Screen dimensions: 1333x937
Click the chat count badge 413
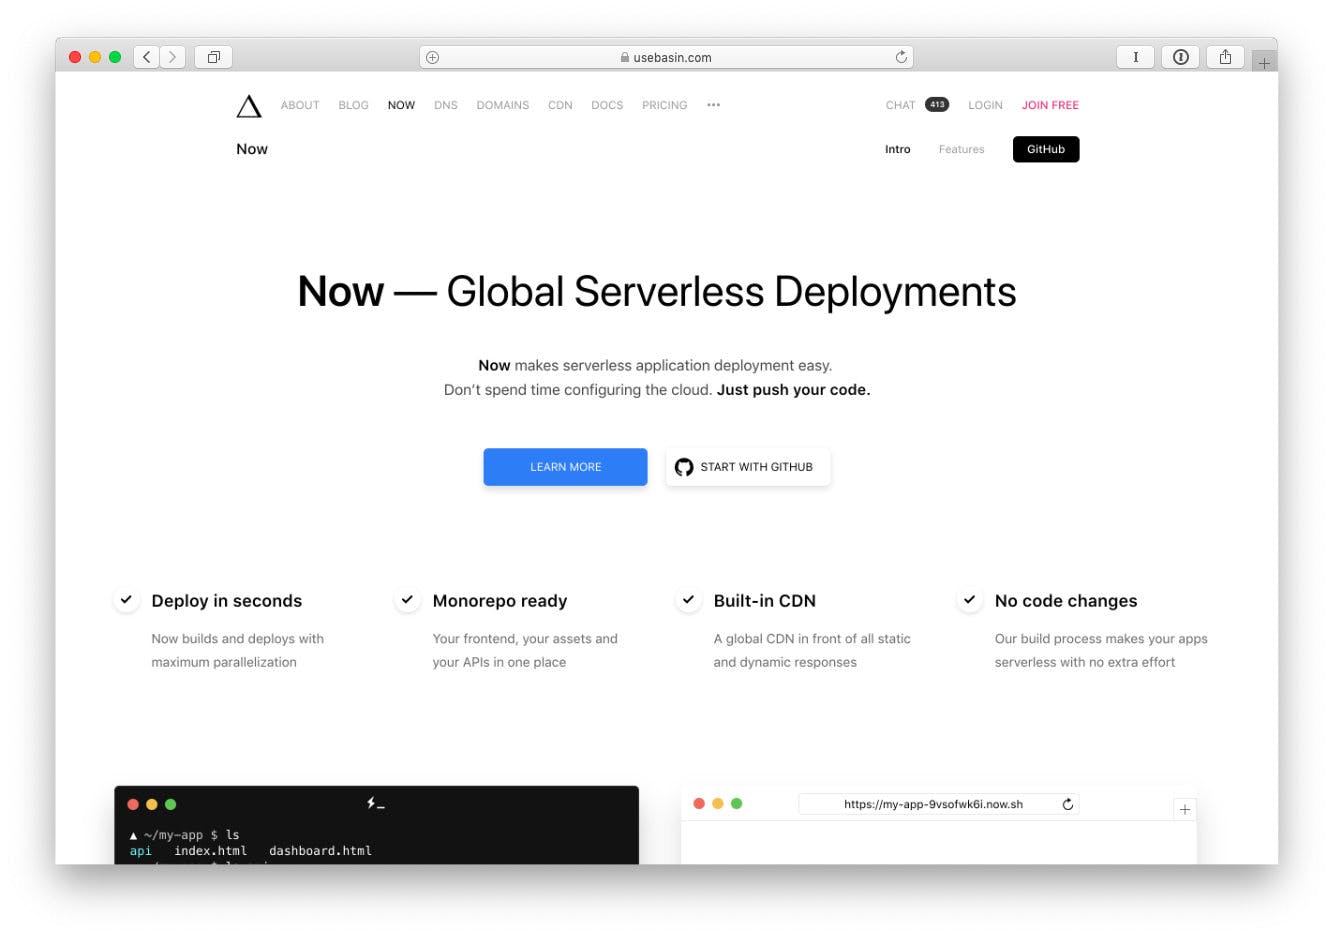pyautogui.click(x=937, y=104)
